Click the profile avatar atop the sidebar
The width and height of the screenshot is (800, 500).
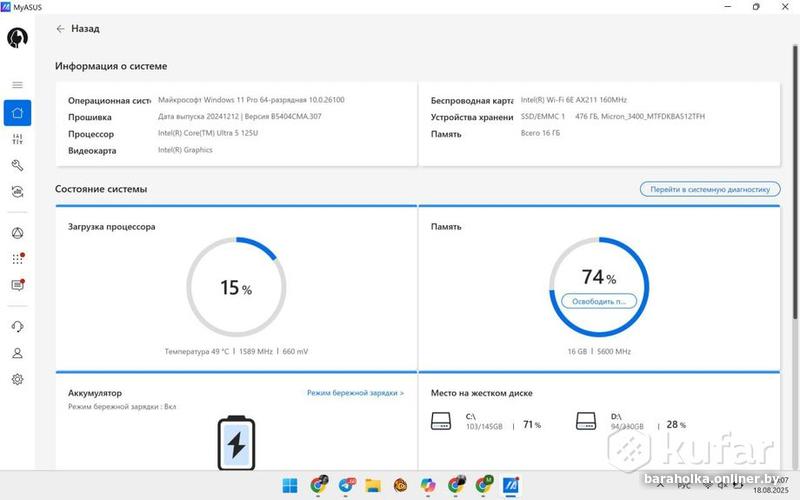tap(17, 38)
